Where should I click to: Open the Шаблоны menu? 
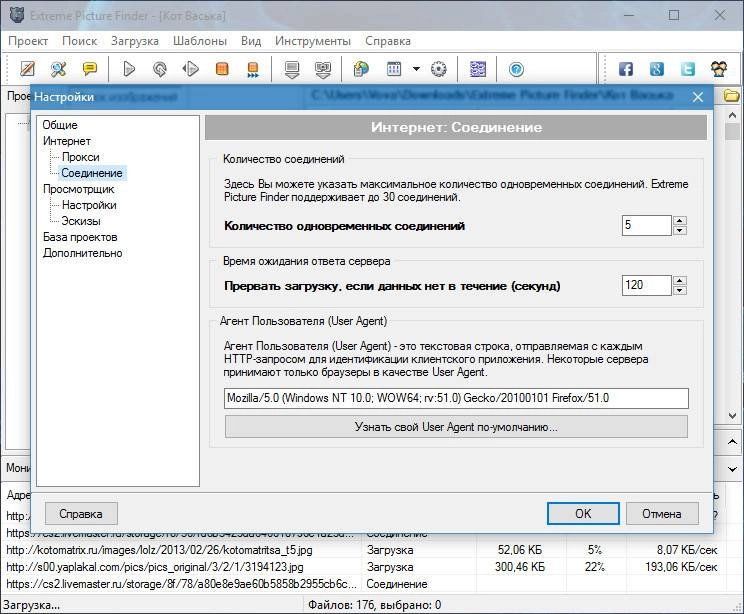[200, 41]
